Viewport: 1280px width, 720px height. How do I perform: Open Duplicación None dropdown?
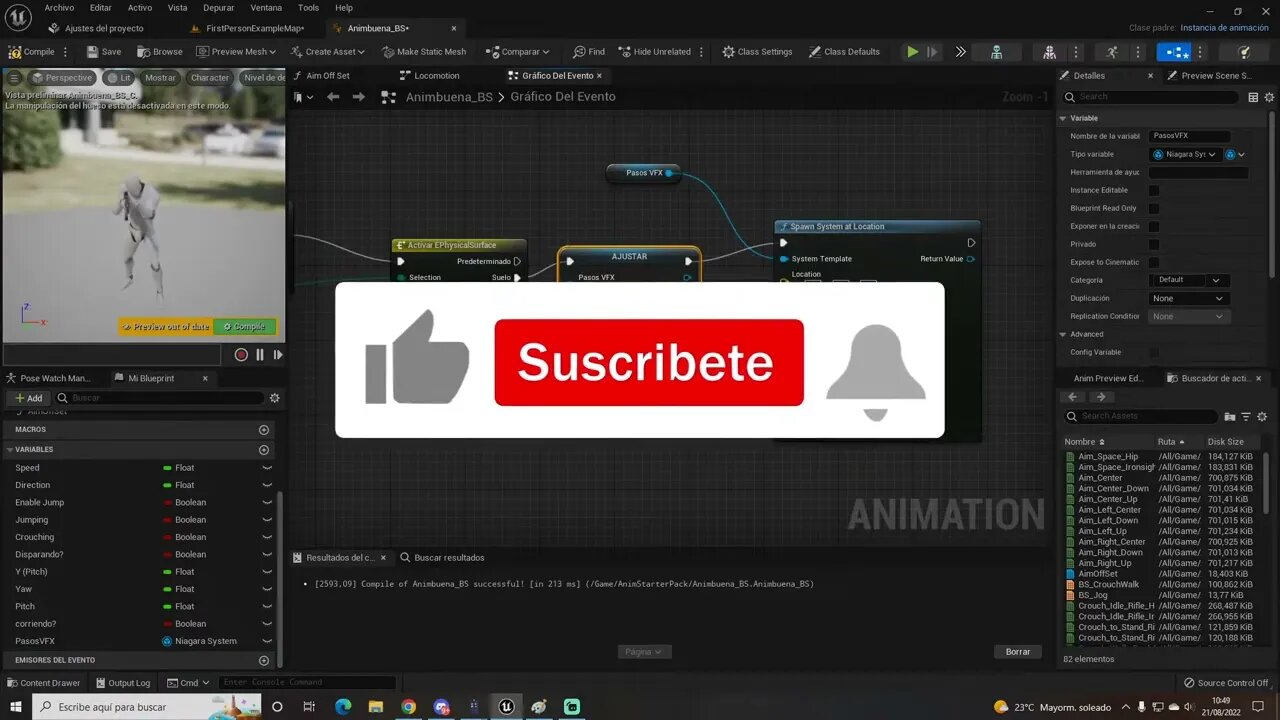pos(1189,298)
